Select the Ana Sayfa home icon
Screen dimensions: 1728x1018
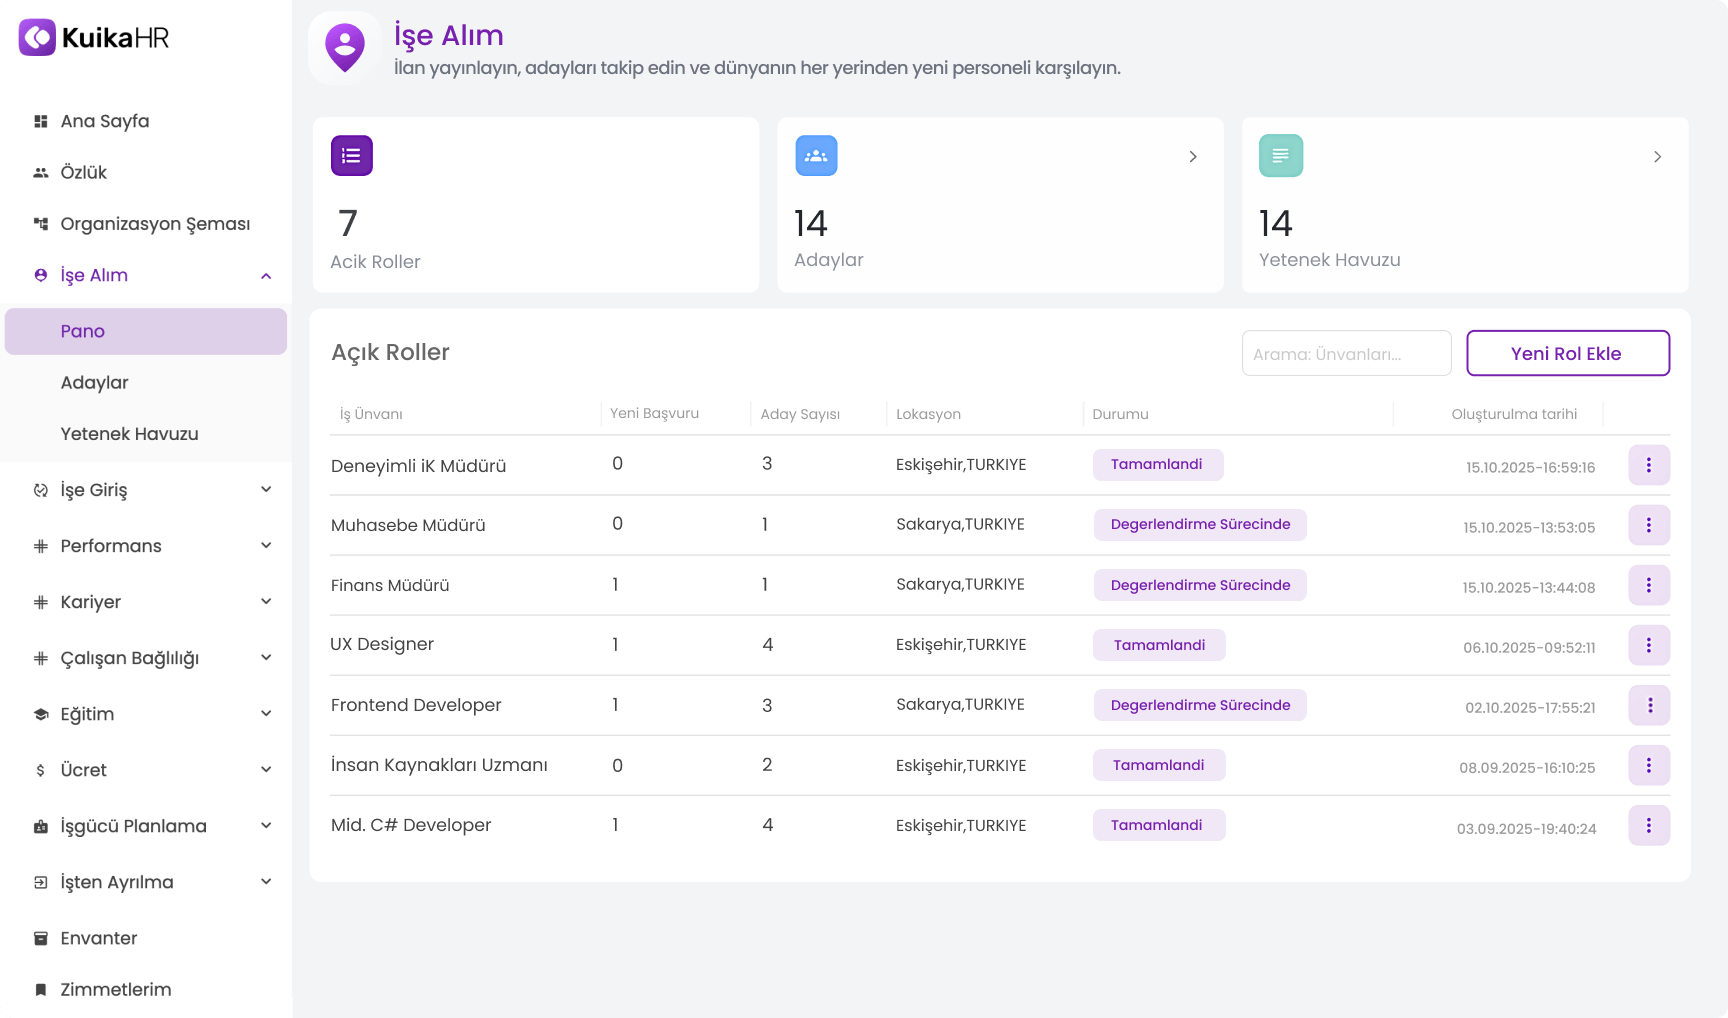[40, 120]
